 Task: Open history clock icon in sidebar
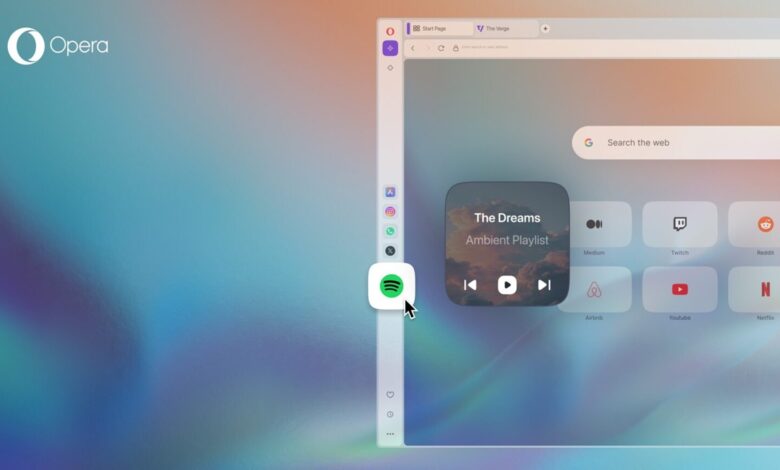pos(390,414)
